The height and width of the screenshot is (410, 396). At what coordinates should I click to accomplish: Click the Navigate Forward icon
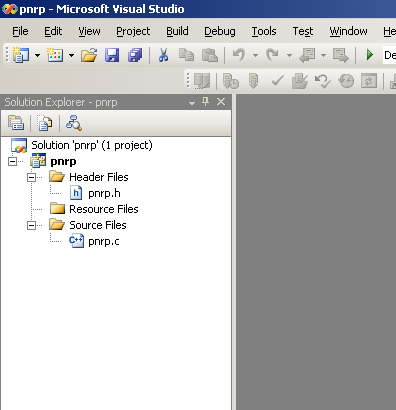(341, 55)
